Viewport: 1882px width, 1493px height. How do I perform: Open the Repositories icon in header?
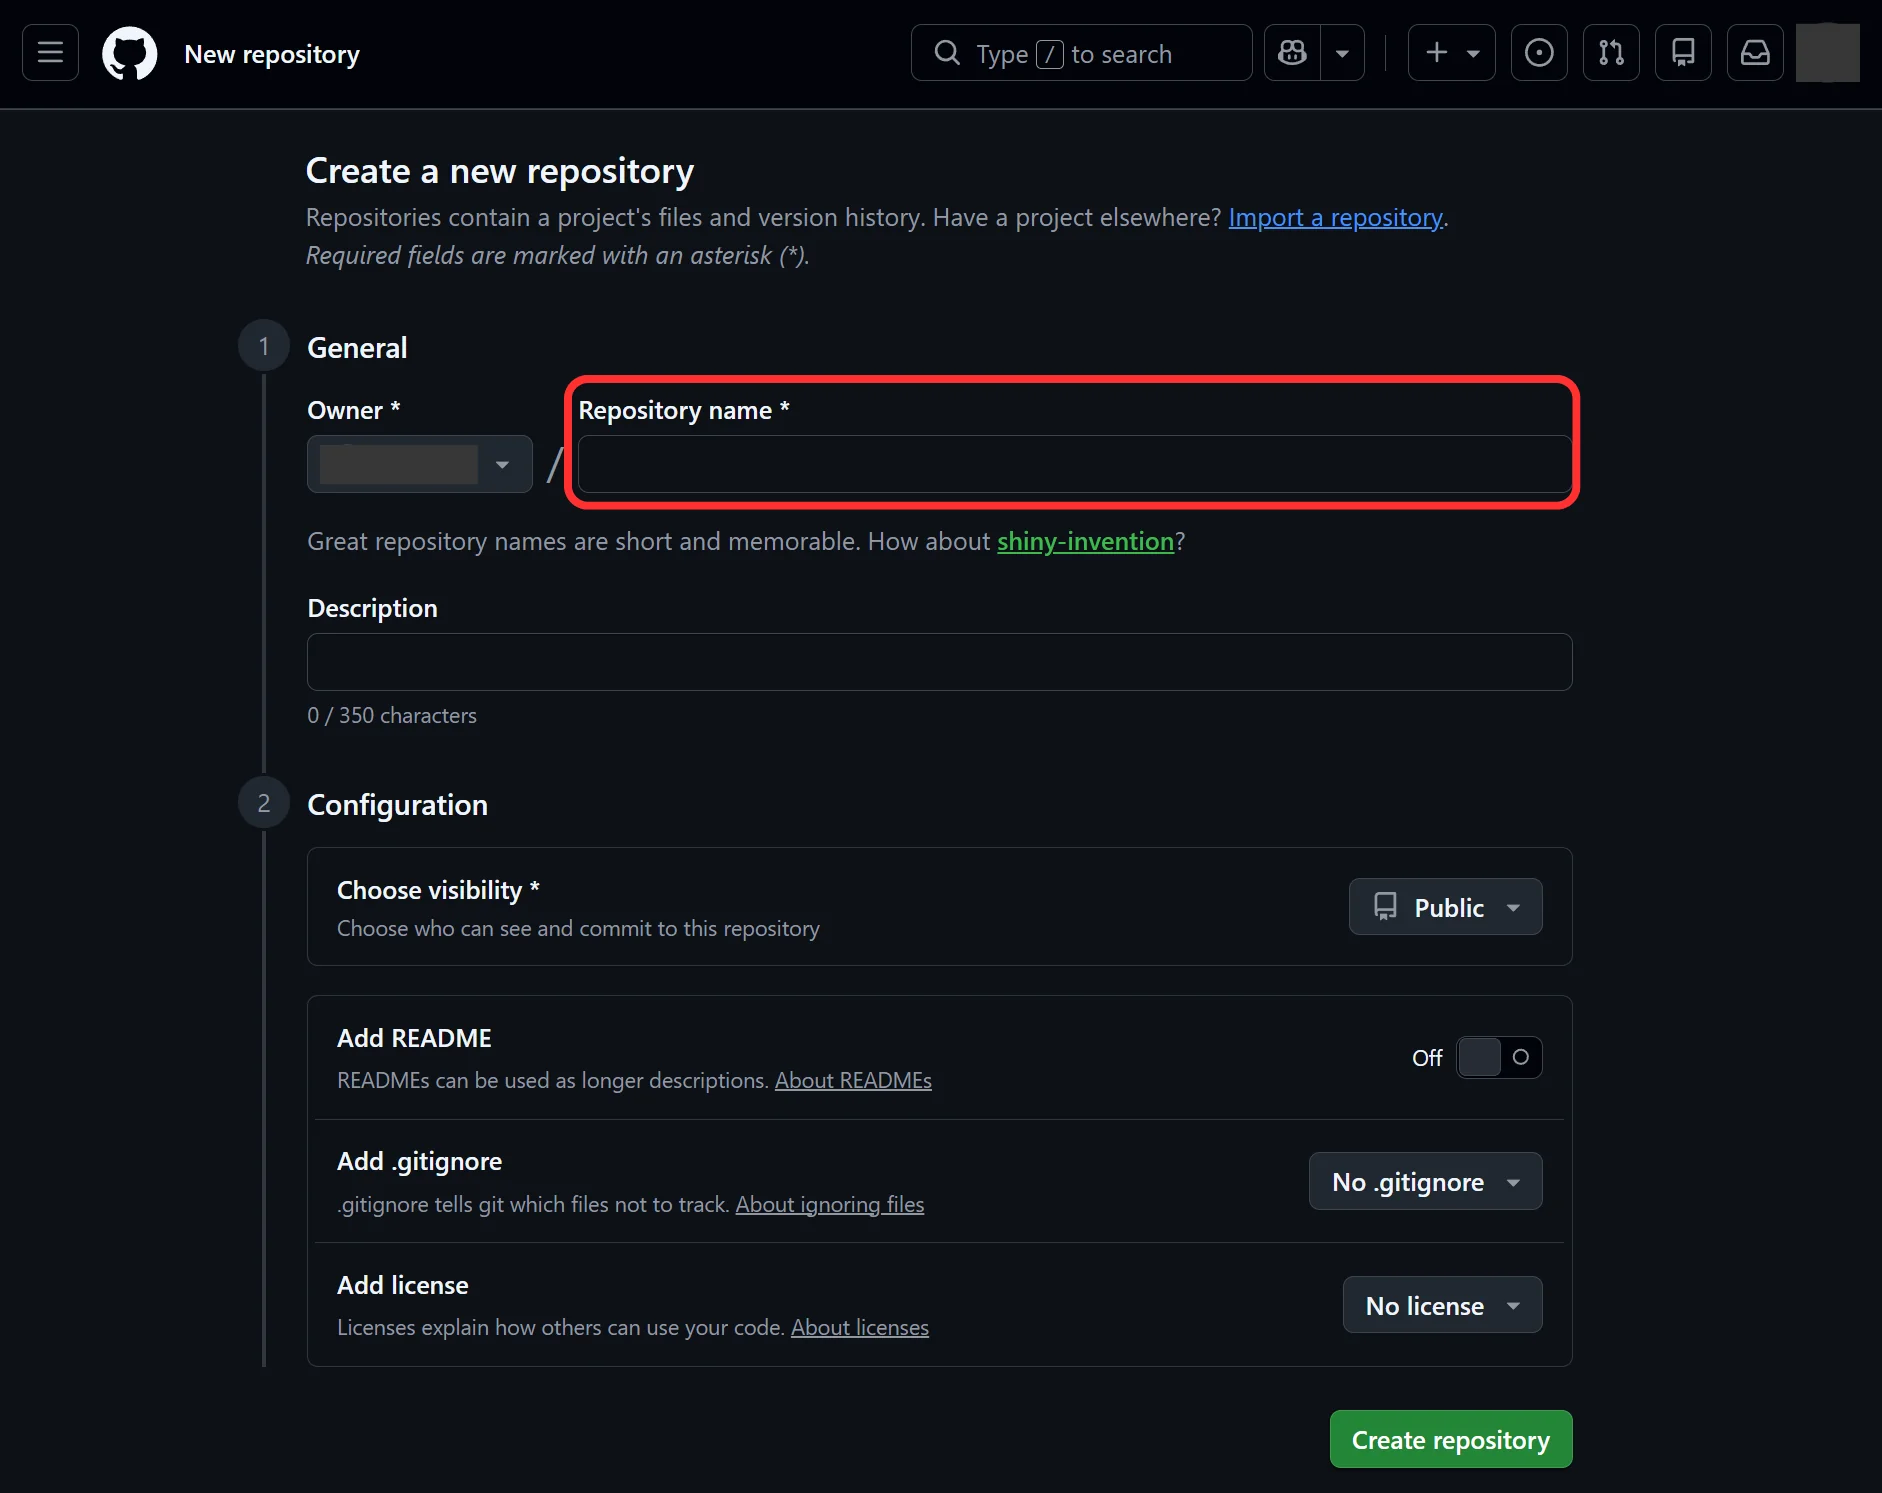[x=1683, y=52]
